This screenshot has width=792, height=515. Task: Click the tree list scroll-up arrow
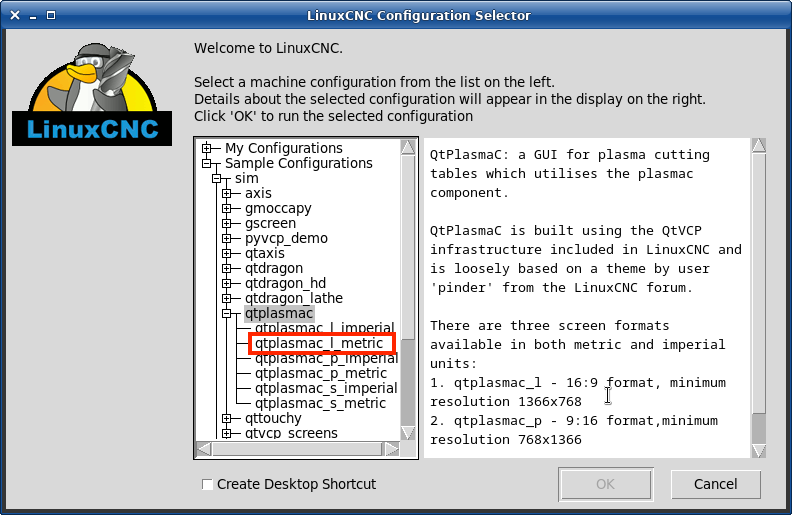coord(408,147)
